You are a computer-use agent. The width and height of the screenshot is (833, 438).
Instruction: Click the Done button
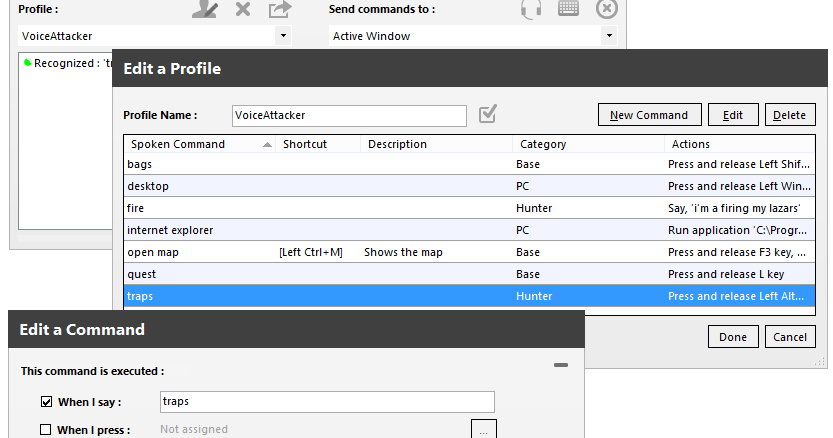click(x=733, y=337)
